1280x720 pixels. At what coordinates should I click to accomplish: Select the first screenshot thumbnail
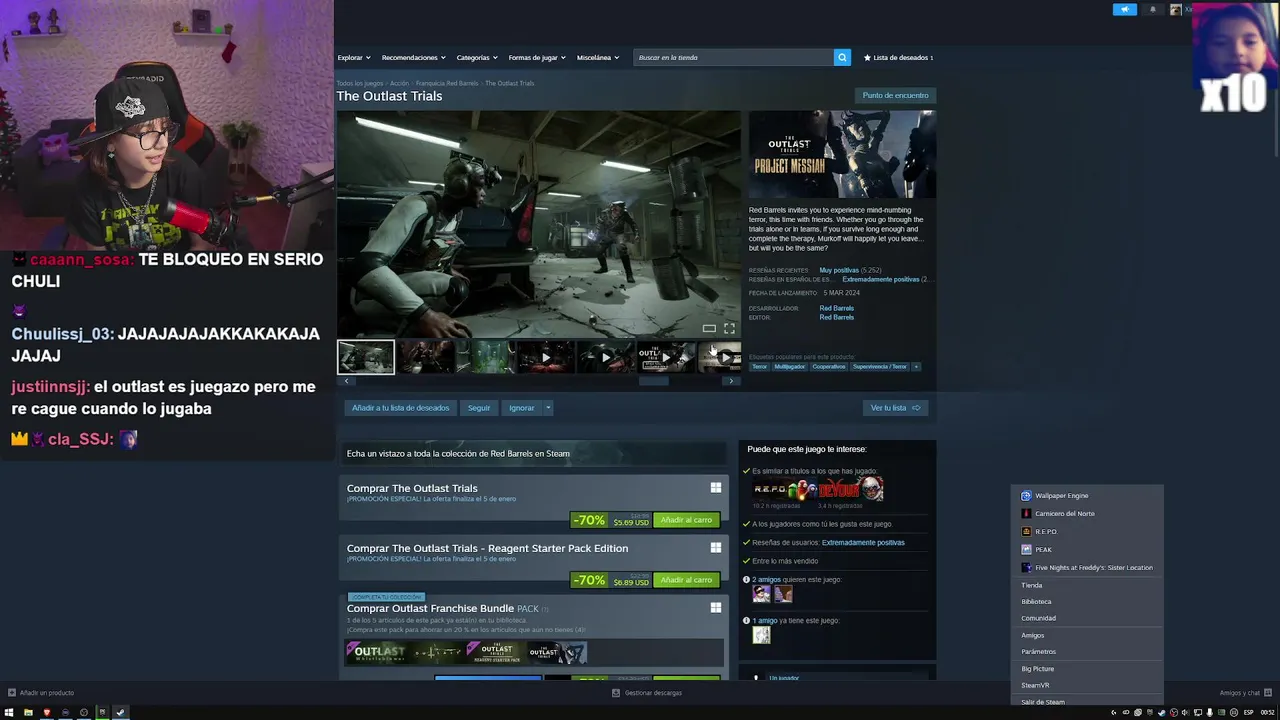click(x=366, y=357)
